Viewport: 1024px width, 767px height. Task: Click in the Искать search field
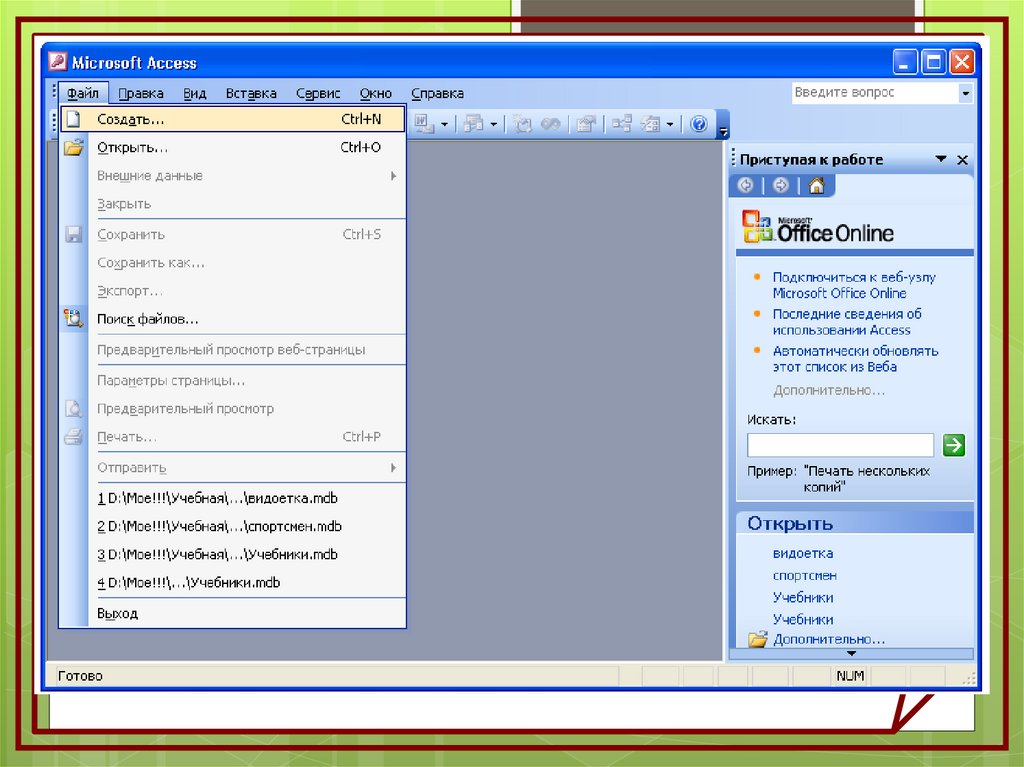pyautogui.click(x=840, y=446)
